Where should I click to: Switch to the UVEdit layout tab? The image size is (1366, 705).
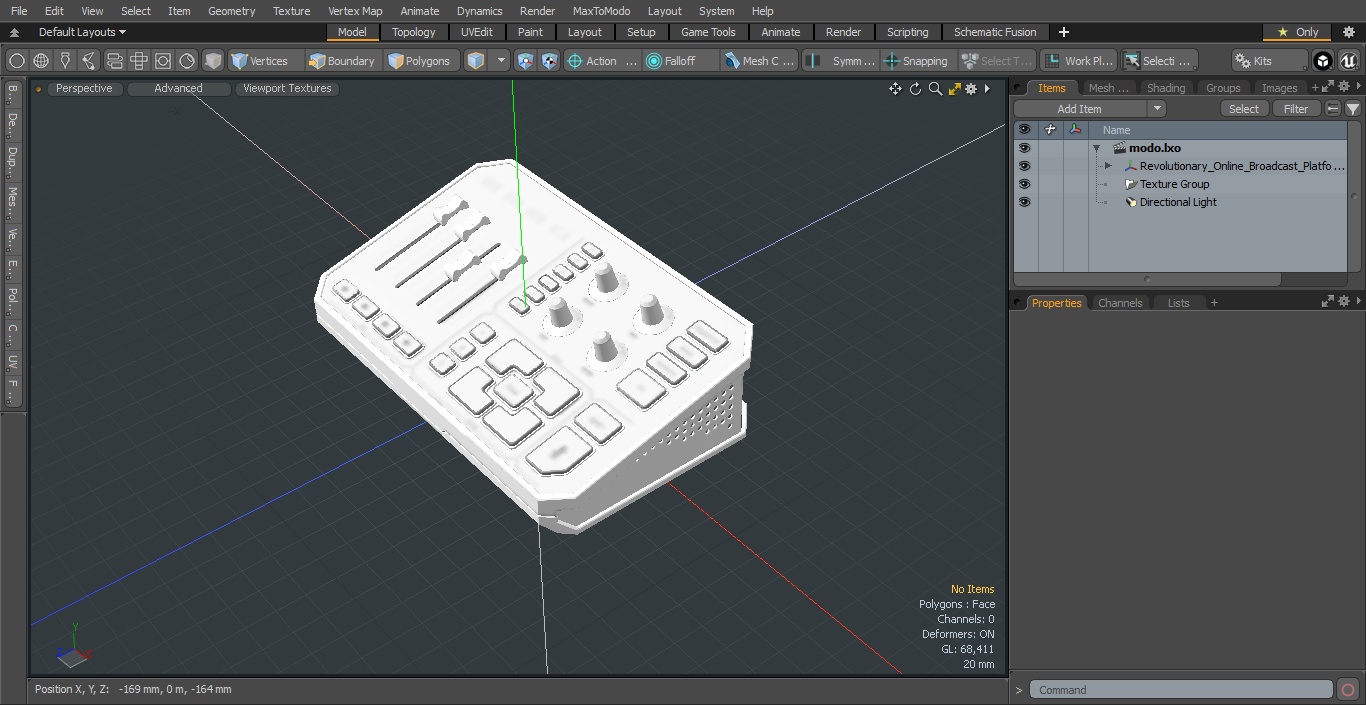(x=477, y=32)
